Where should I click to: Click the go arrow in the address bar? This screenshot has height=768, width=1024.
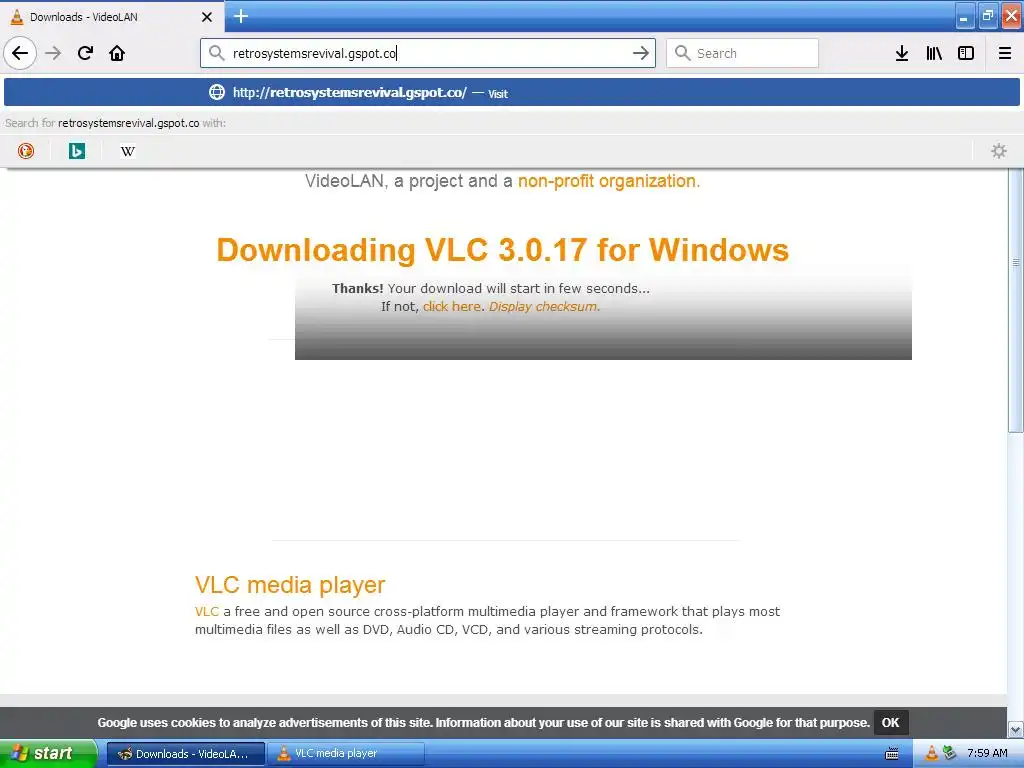641,53
